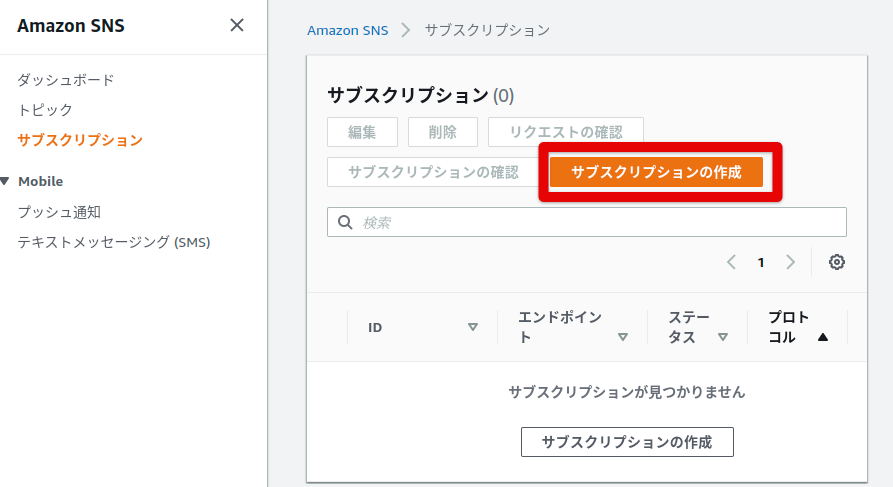The image size is (893, 487).
Task: Open table preferences gear icon
Action: [x=837, y=262]
